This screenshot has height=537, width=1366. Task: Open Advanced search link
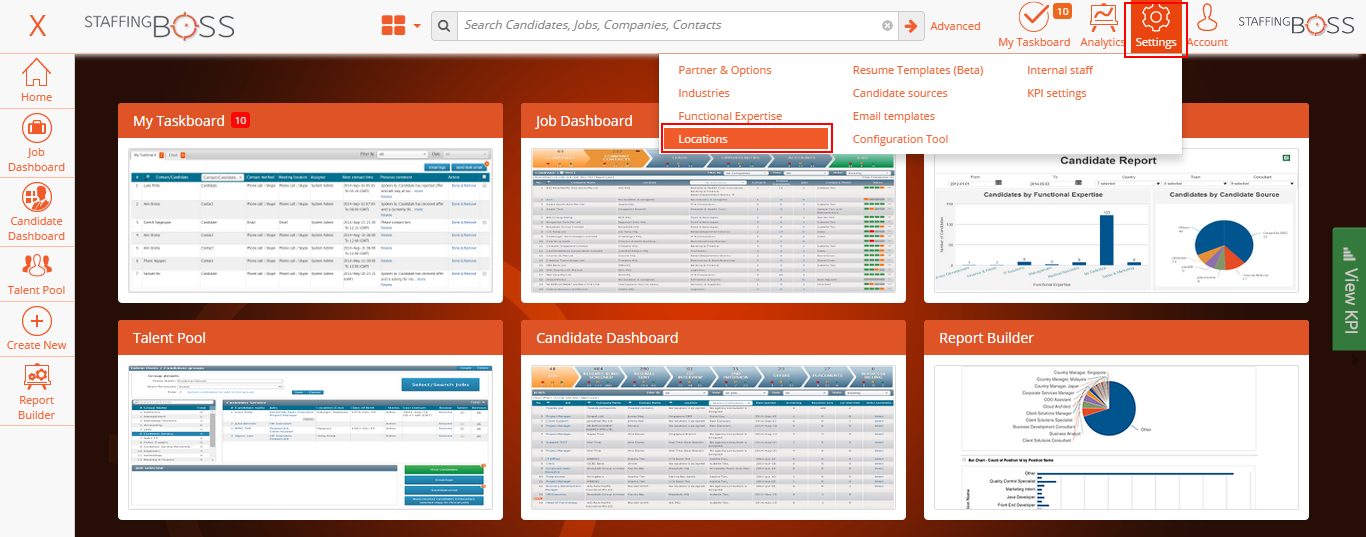(955, 27)
